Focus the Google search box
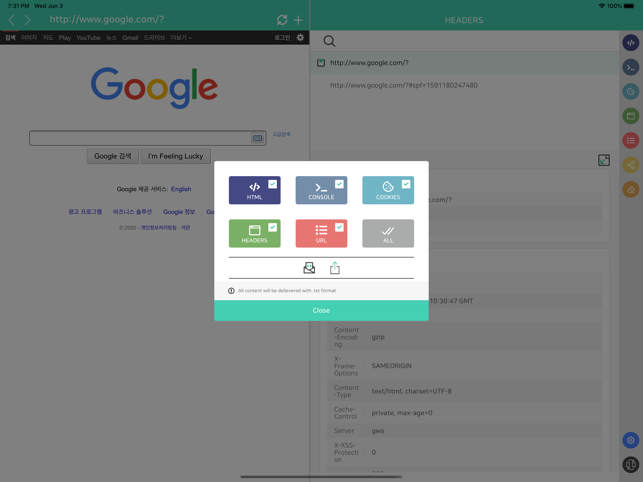 pos(139,138)
